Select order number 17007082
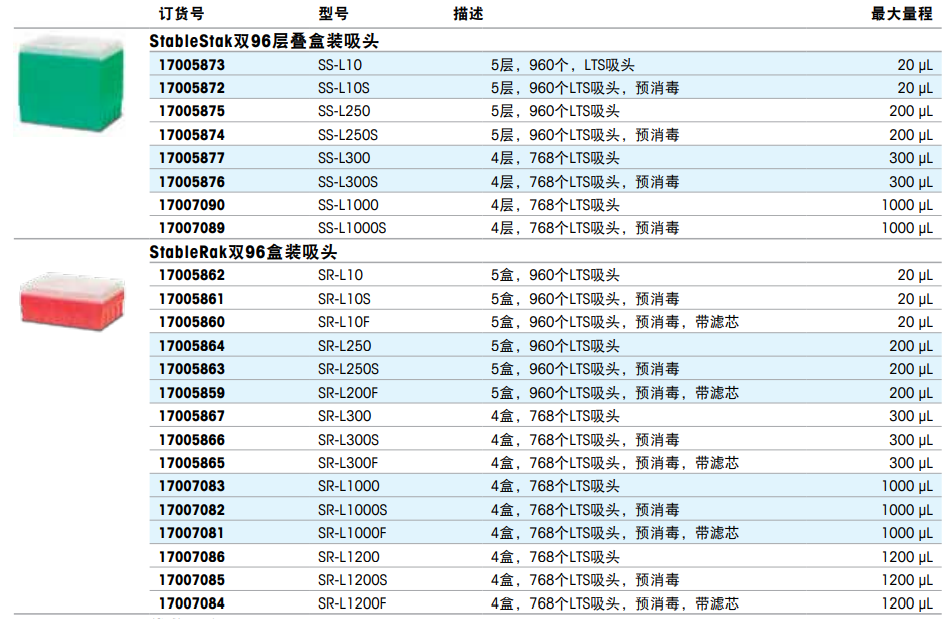 (x=192, y=510)
